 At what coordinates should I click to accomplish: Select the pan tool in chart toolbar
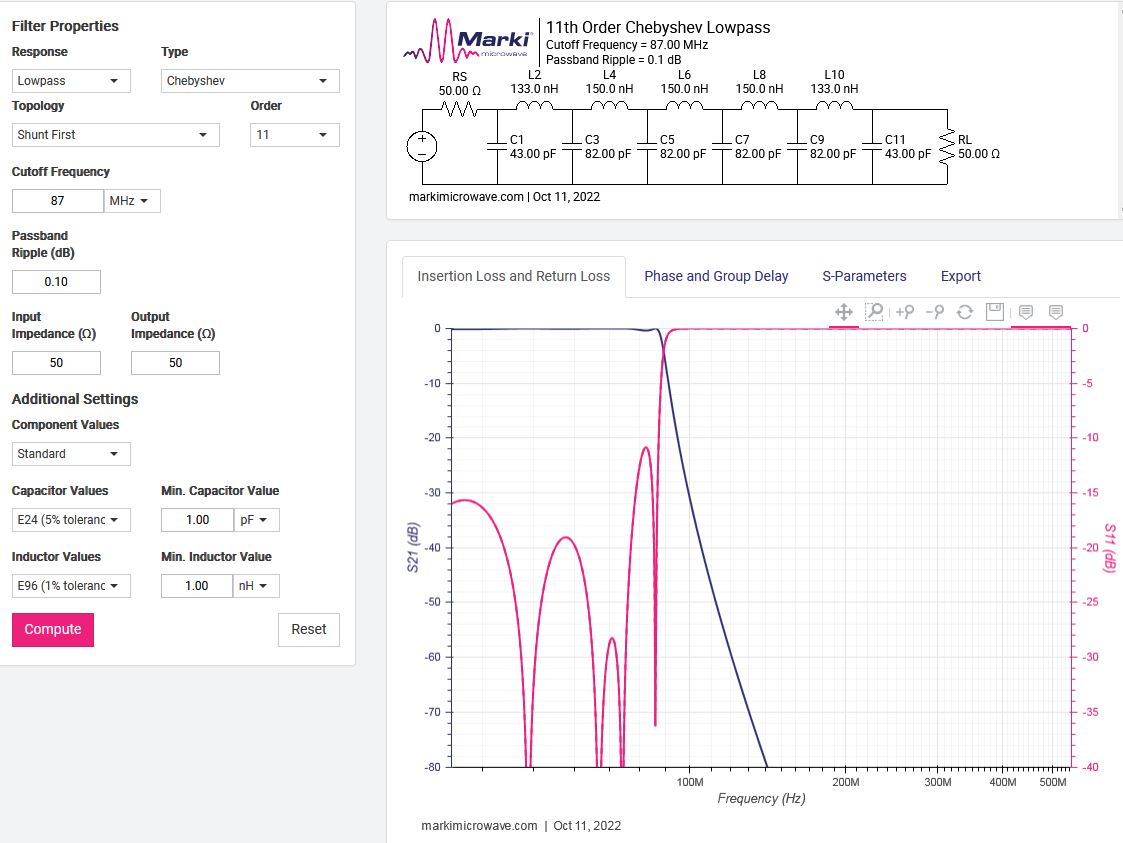[x=844, y=312]
